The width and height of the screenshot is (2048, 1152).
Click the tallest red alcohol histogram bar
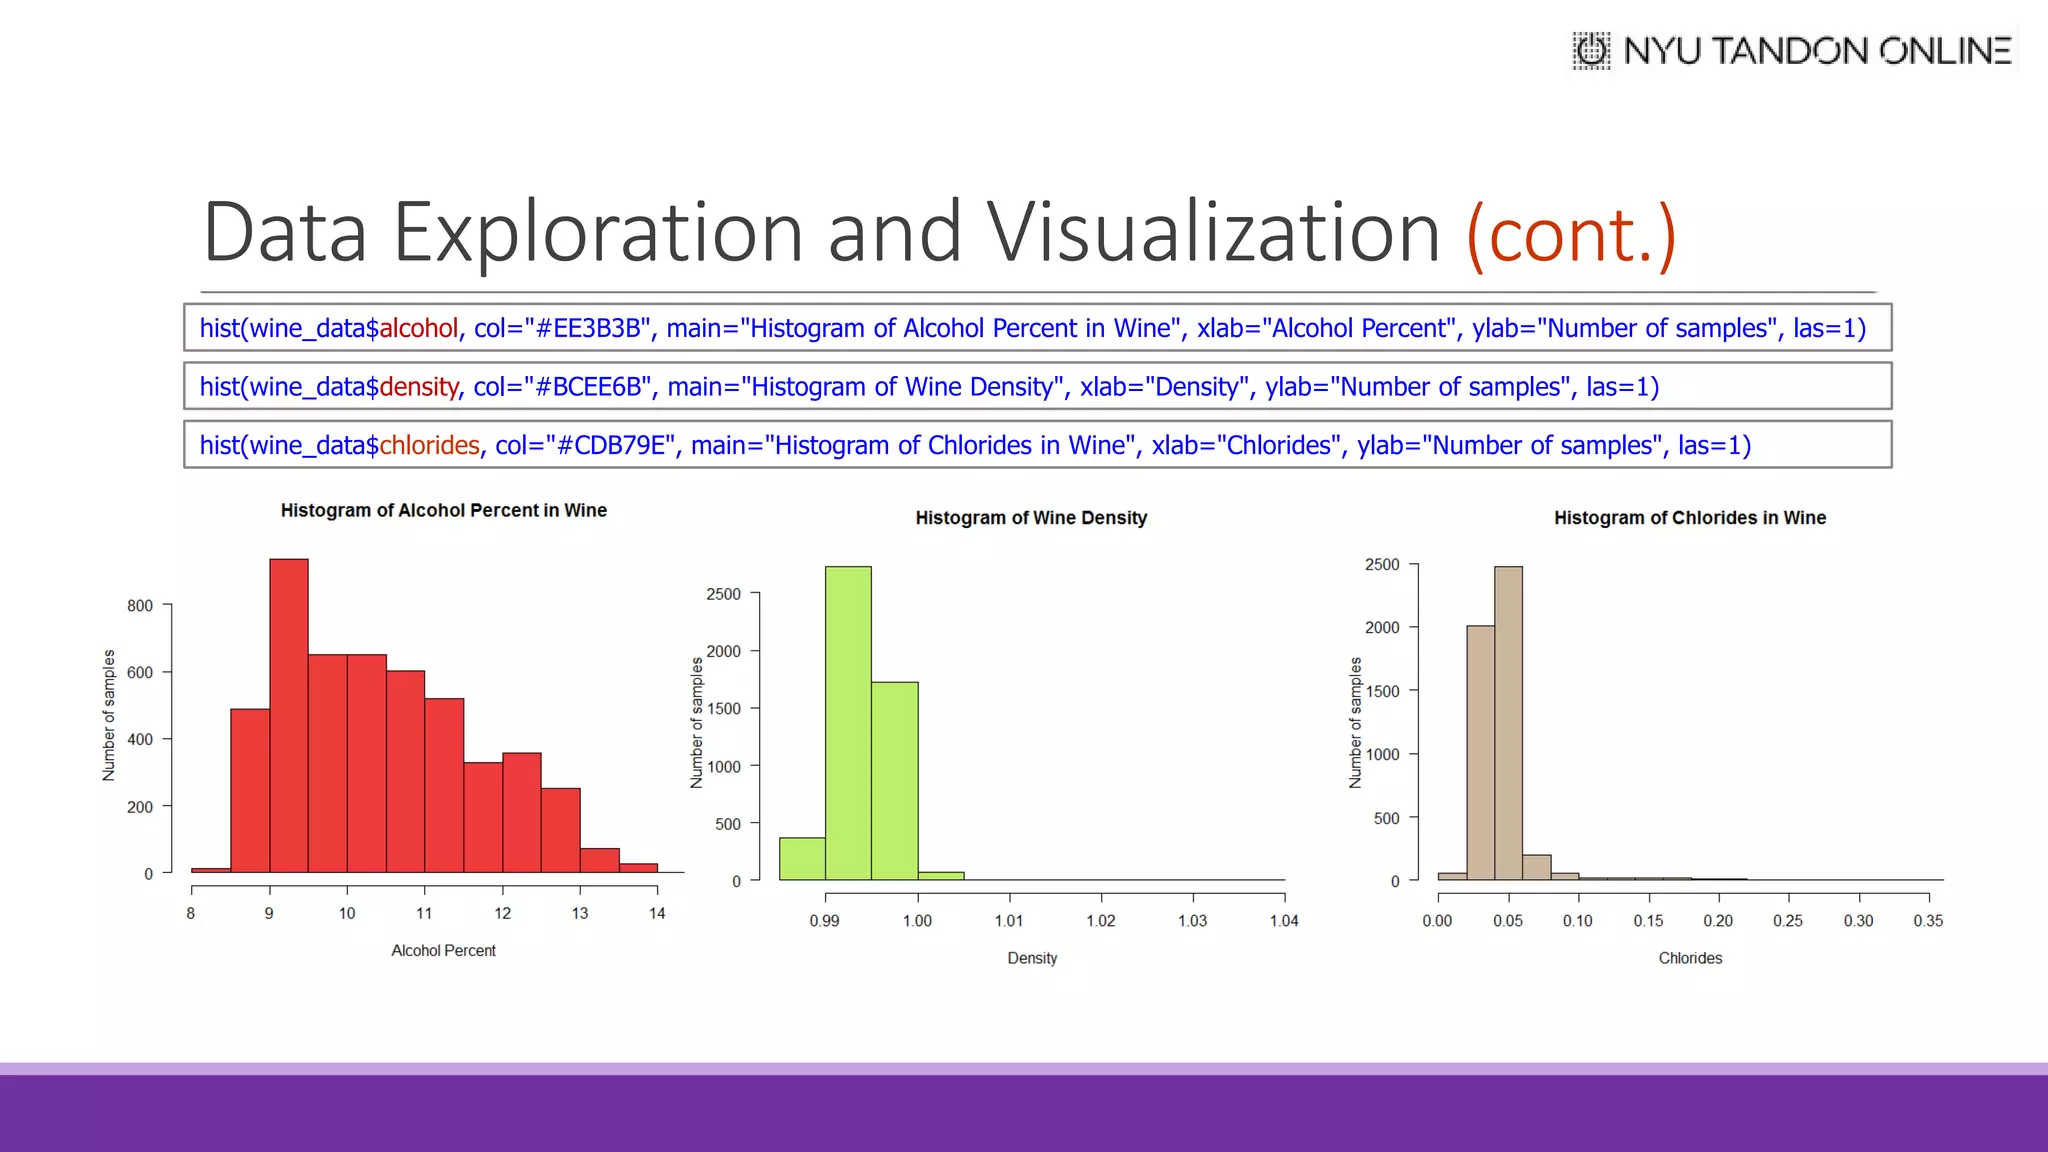point(289,715)
